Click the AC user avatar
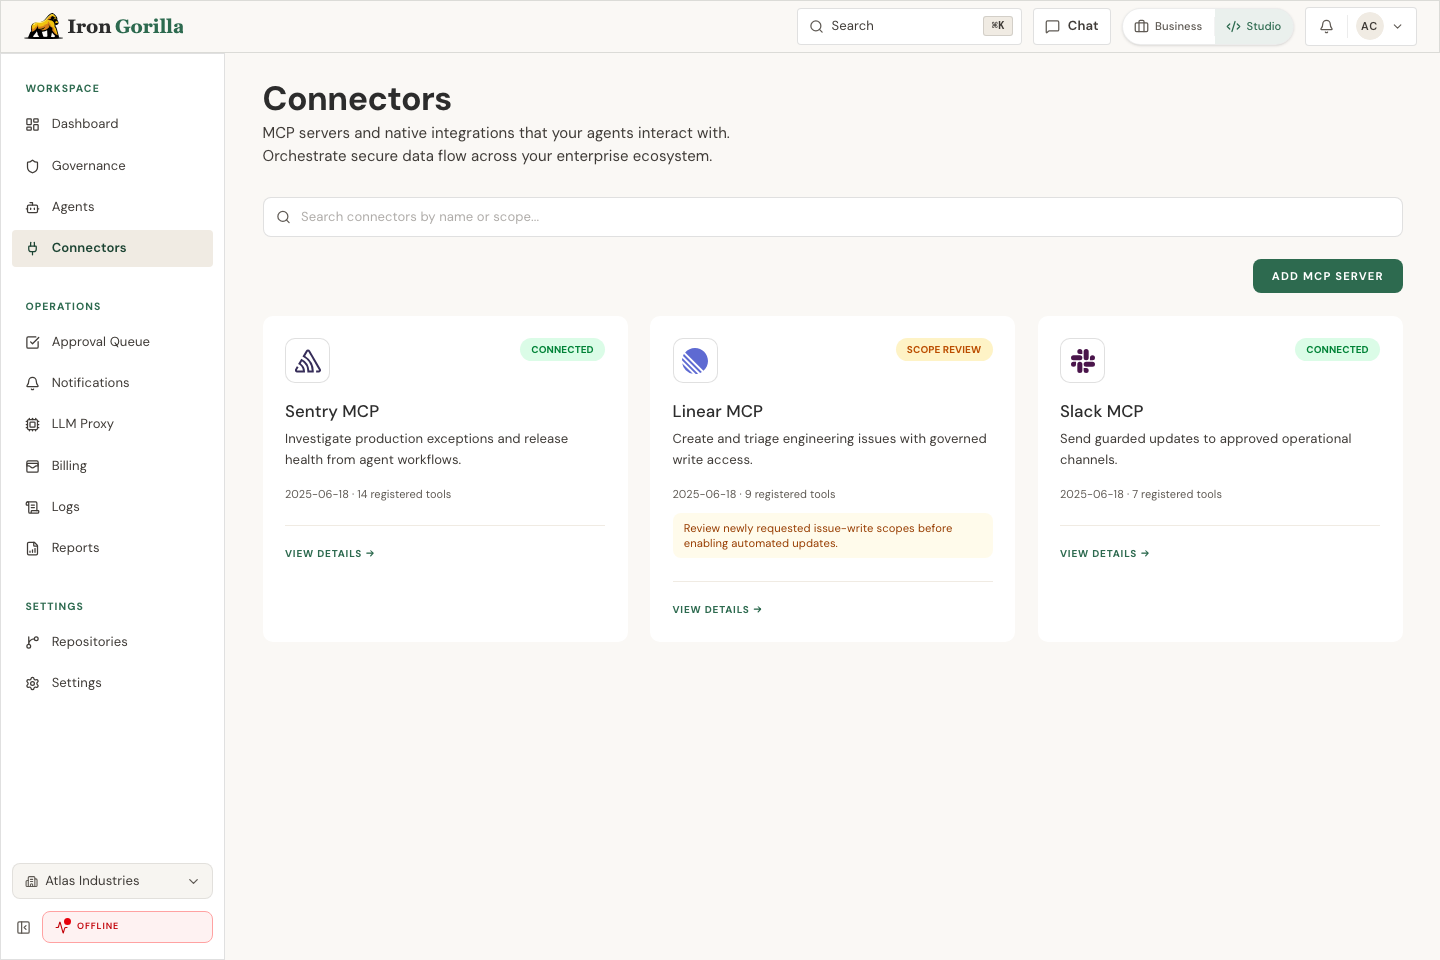 pyautogui.click(x=1369, y=27)
